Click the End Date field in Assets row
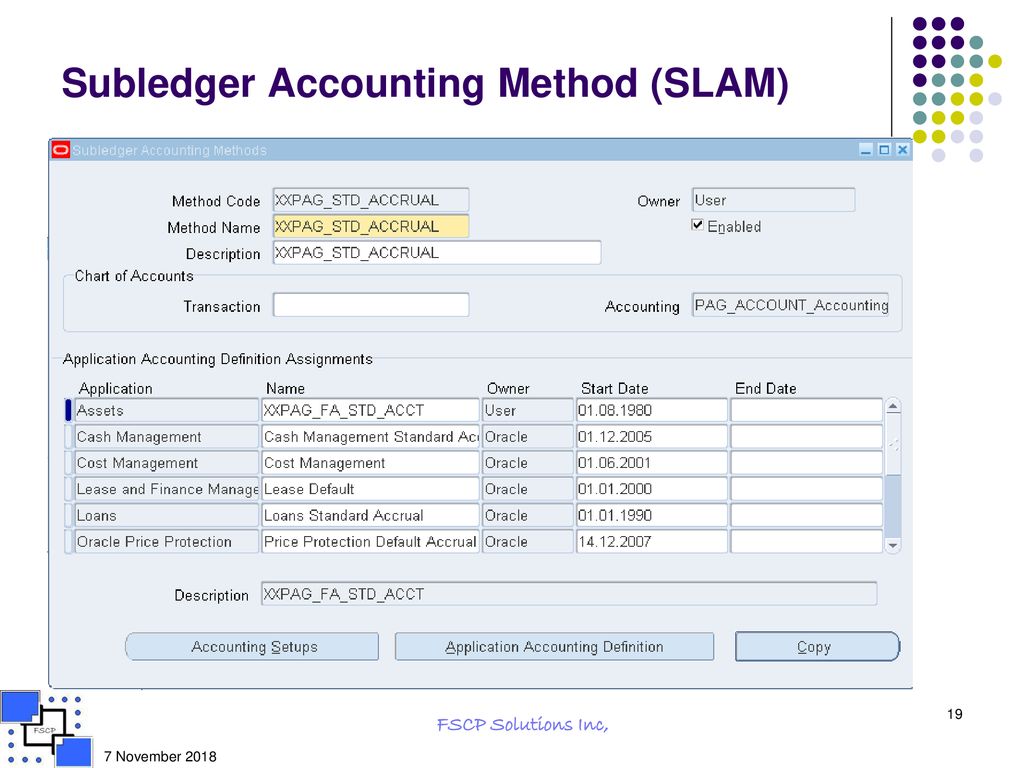The width and height of the screenshot is (1024, 768). coord(807,410)
